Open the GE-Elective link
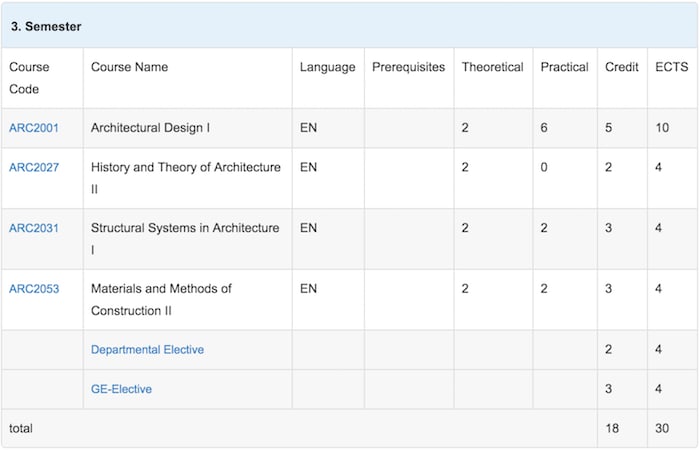This screenshot has width=700, height=450. point(121,389)
